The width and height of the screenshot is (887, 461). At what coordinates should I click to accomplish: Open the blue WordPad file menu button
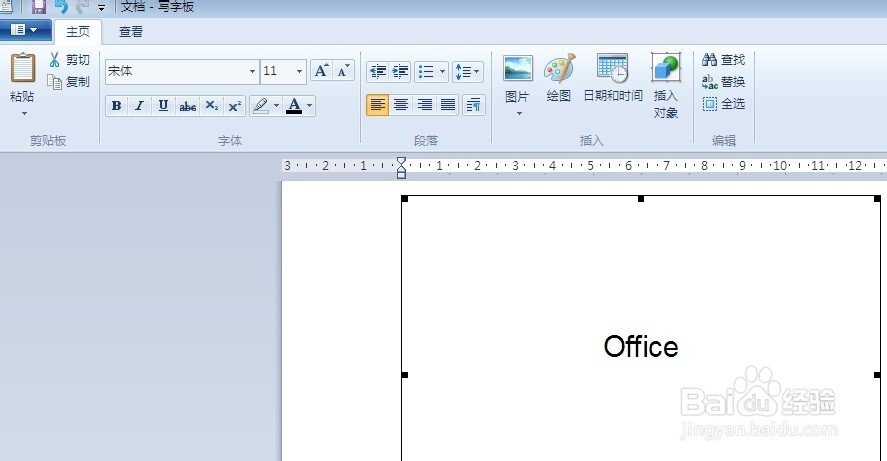(25, 29)
